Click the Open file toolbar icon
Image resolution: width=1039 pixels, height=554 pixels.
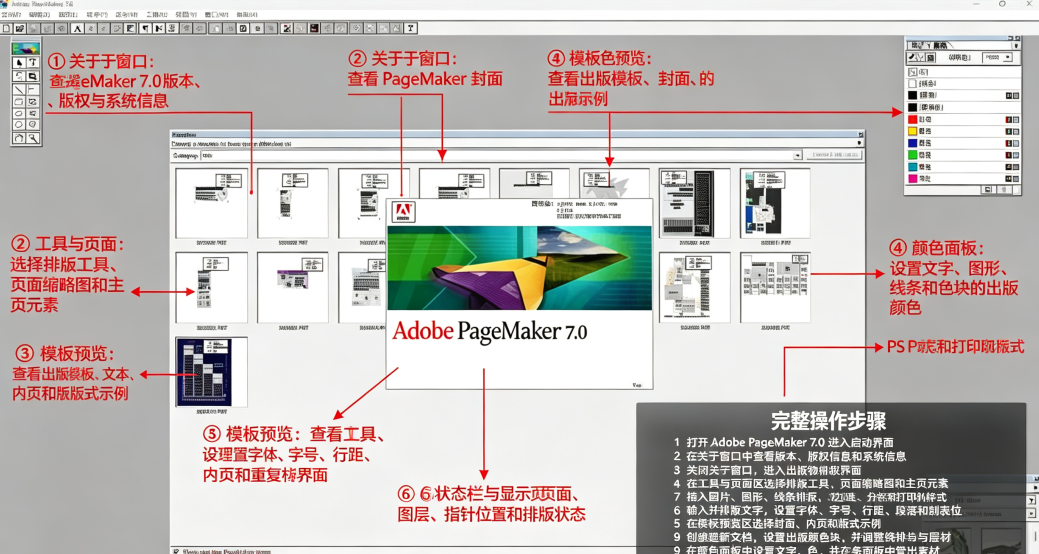point(20,28)
